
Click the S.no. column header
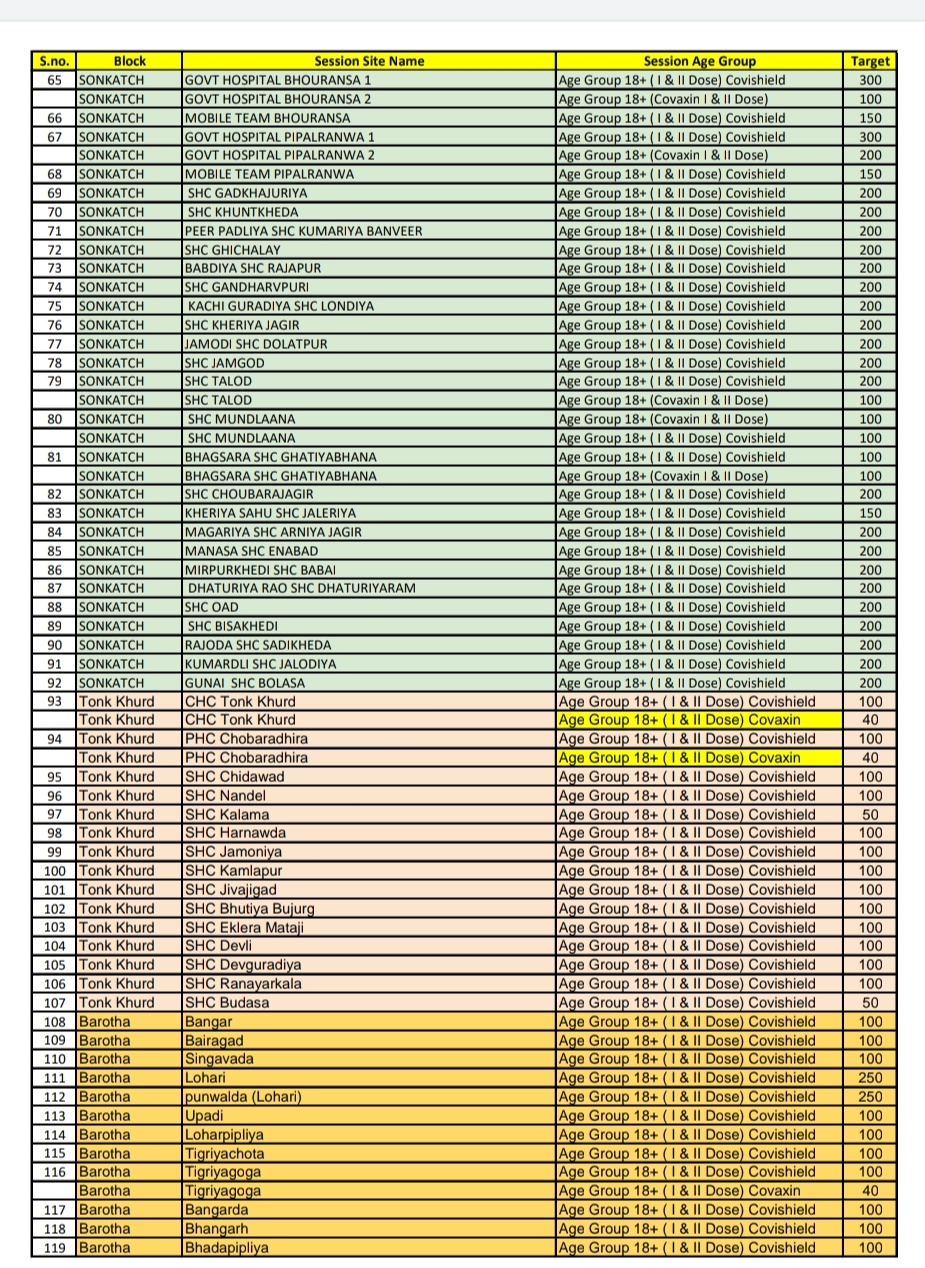(54, 61)
